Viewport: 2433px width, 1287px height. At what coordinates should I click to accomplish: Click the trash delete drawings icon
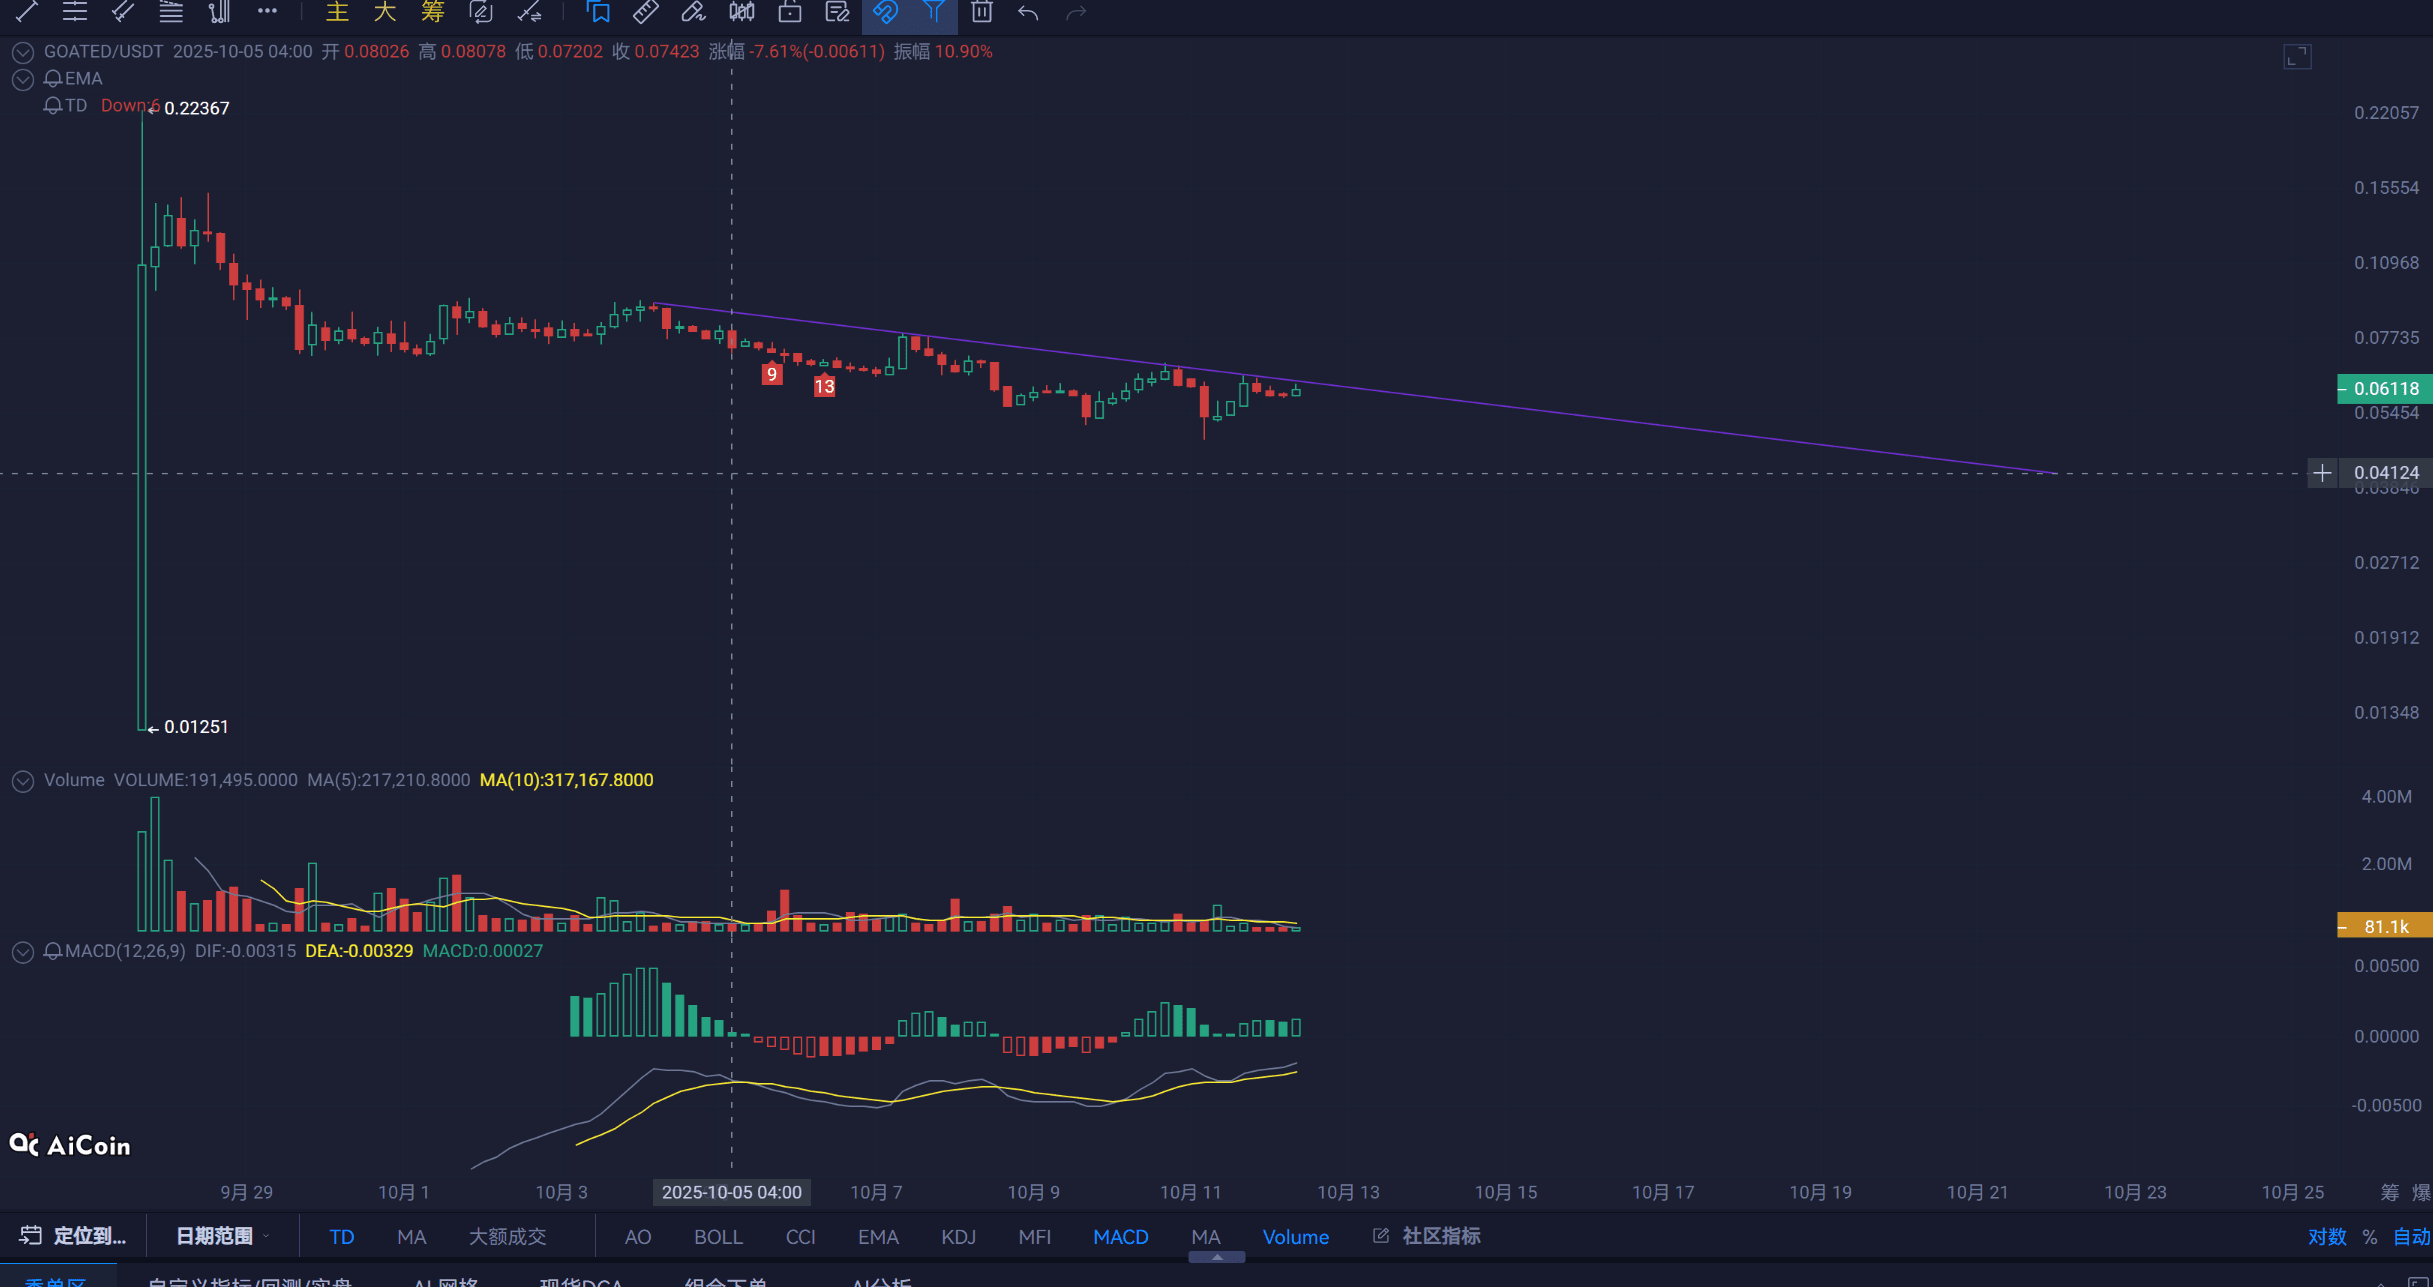click(x=981, y=12)
